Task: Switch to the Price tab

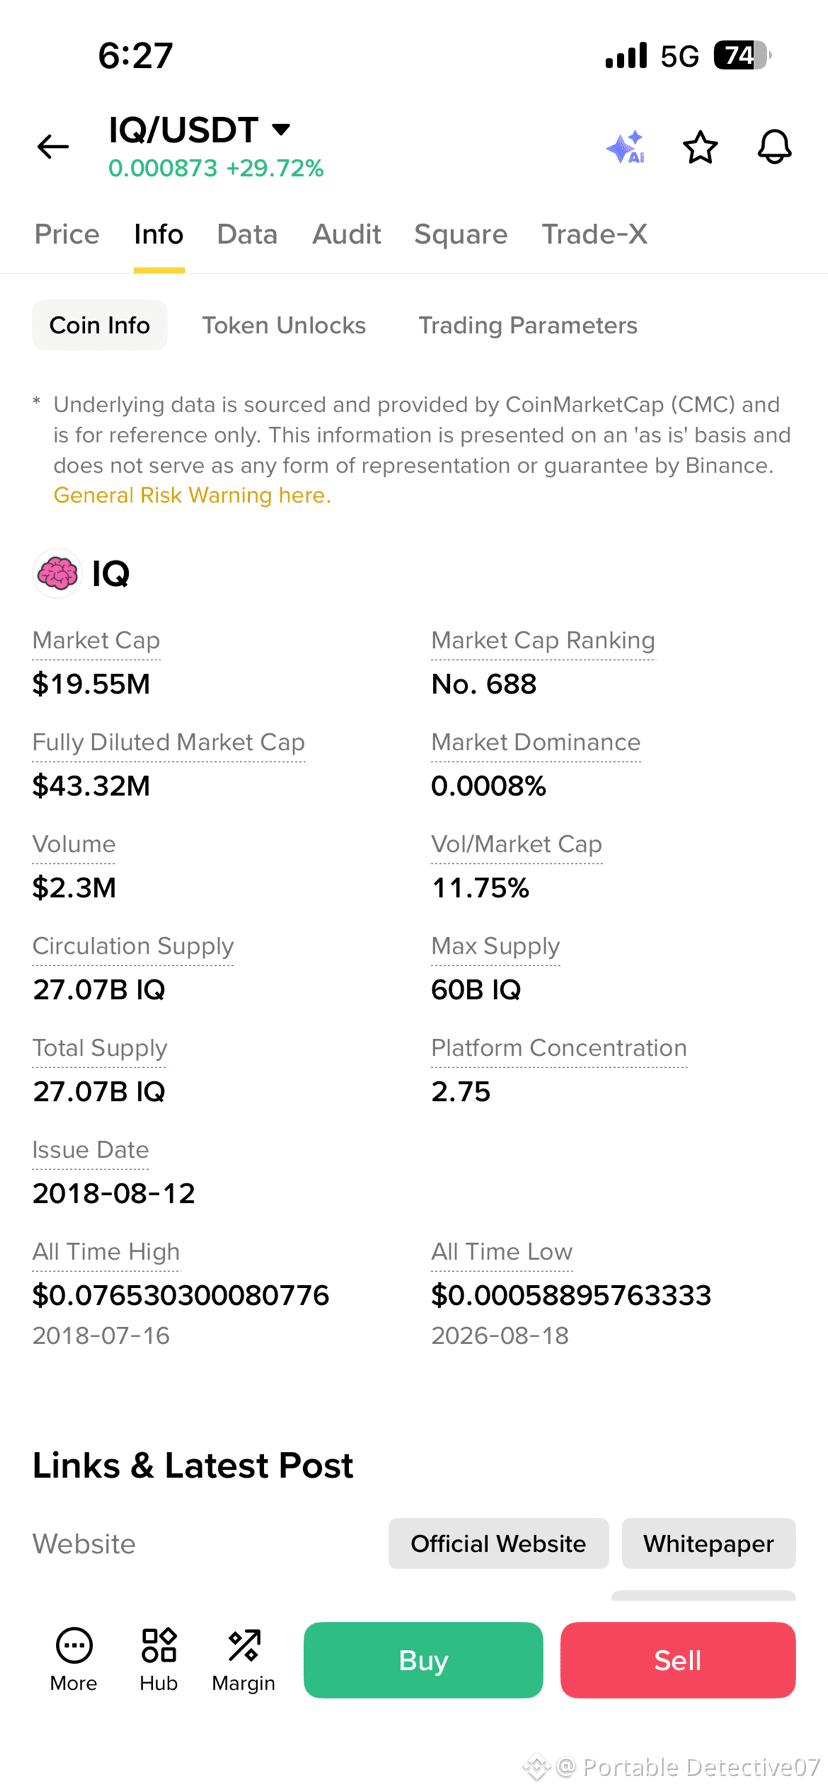Action: tap(67, 234)
